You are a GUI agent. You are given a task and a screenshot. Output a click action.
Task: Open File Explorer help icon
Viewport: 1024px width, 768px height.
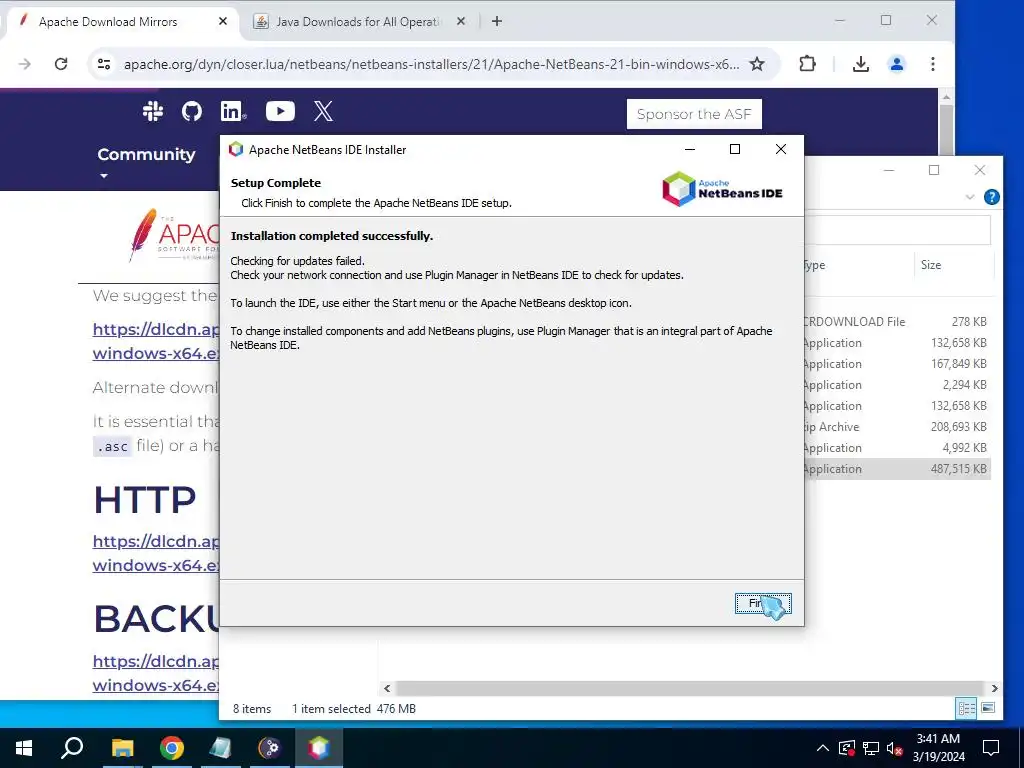coord(991,197)
